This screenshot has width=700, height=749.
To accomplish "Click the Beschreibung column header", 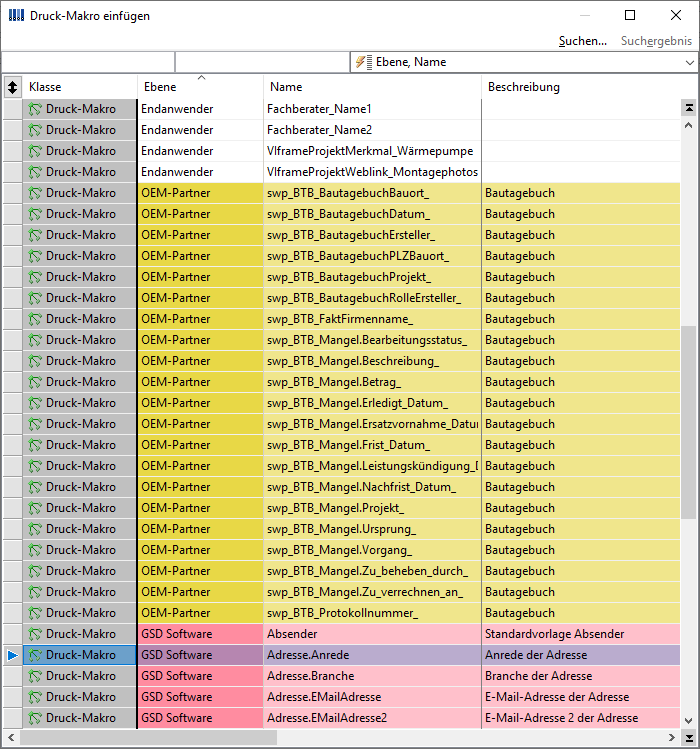I will tap(581, 87).
